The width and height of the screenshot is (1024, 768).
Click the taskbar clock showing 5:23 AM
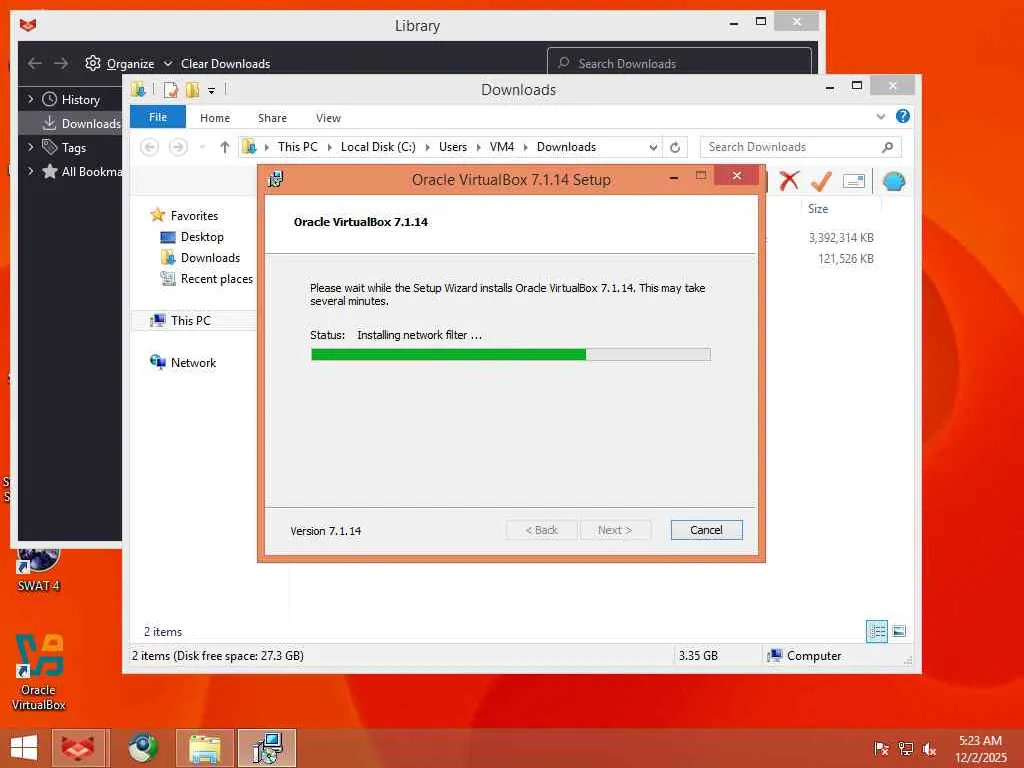click(x=980, y=748)
